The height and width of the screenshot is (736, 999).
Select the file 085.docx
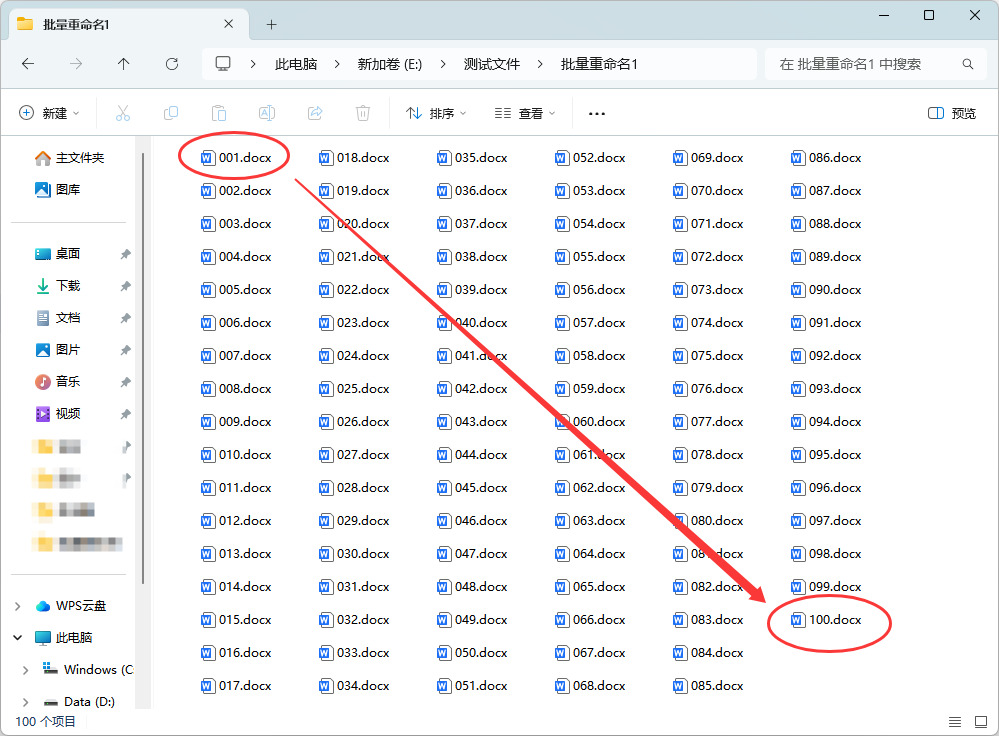tap(708, 686)
